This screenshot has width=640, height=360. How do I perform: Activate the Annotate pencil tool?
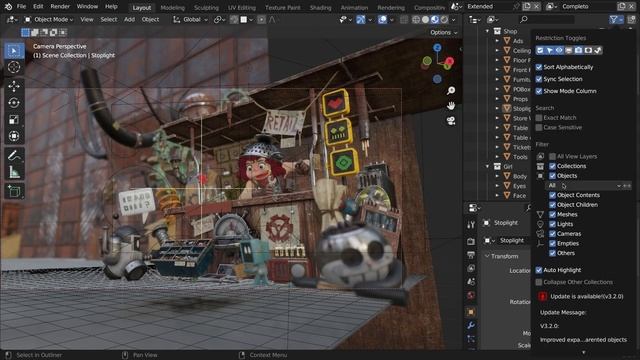tap(14, 155)
